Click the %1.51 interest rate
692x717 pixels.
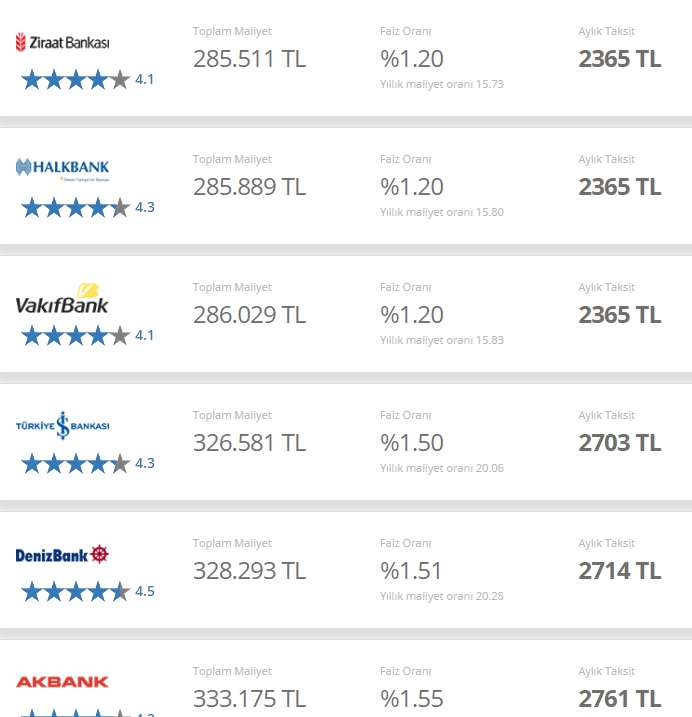tap(411, 571)
